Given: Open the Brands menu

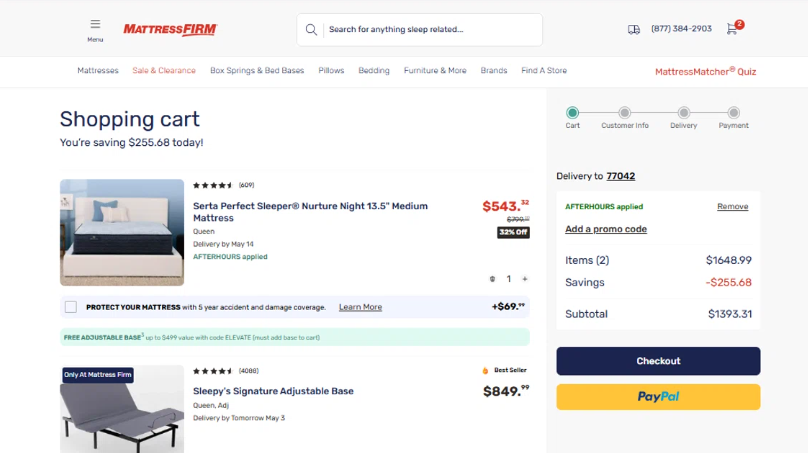Looking at the screenshot, I should pos(494,71).
